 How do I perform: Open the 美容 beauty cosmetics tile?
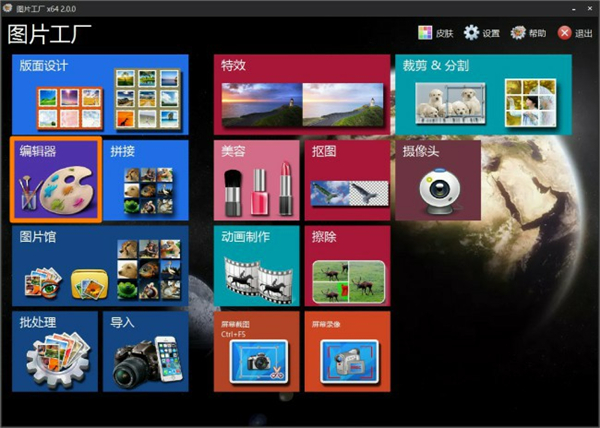coord(256,181)
